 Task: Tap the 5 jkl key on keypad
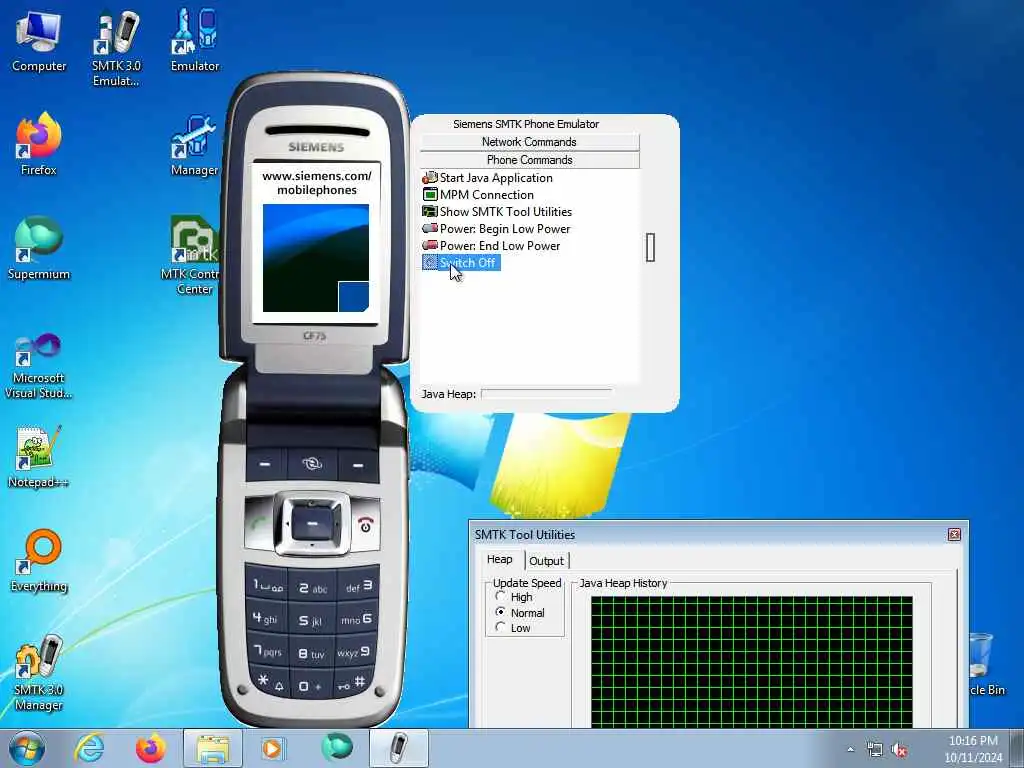click(x=312, y=620)
